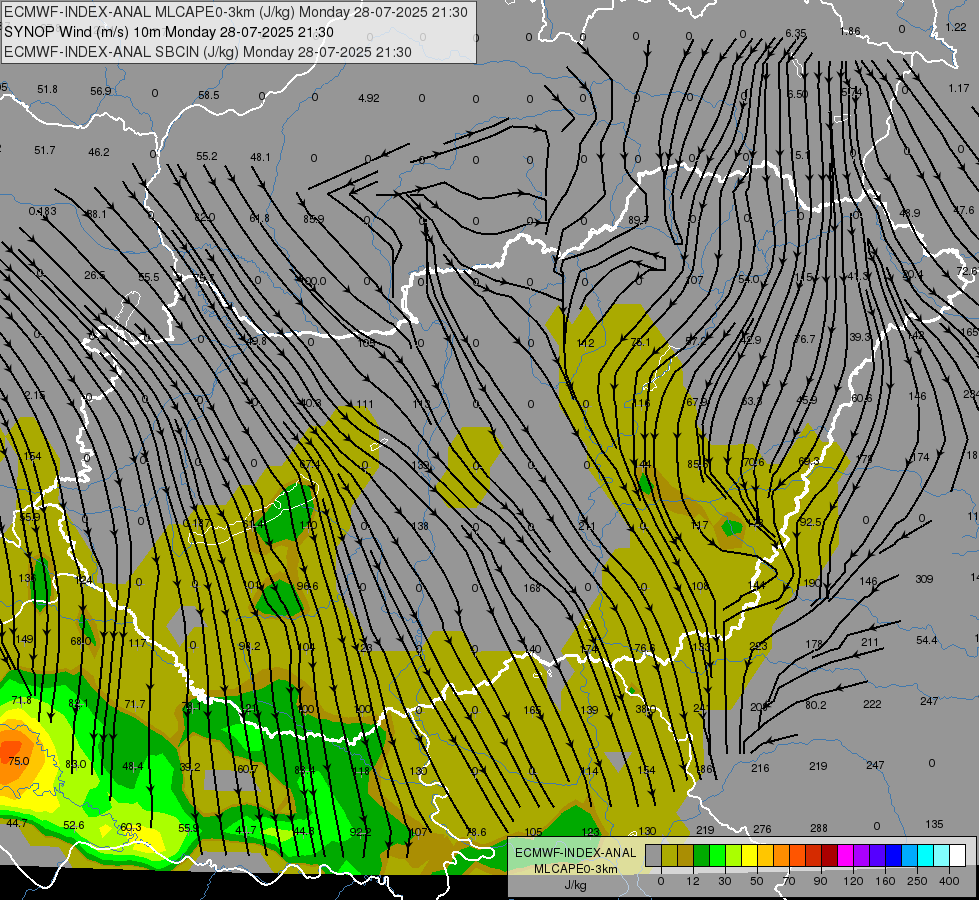
Task: Select the 1.22 value at top right
Action: tap(956, 27)
